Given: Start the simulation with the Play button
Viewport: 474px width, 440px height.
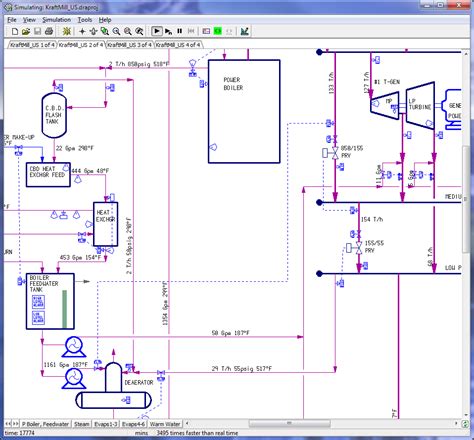Looking at the screenshot, I should [157, 31].
